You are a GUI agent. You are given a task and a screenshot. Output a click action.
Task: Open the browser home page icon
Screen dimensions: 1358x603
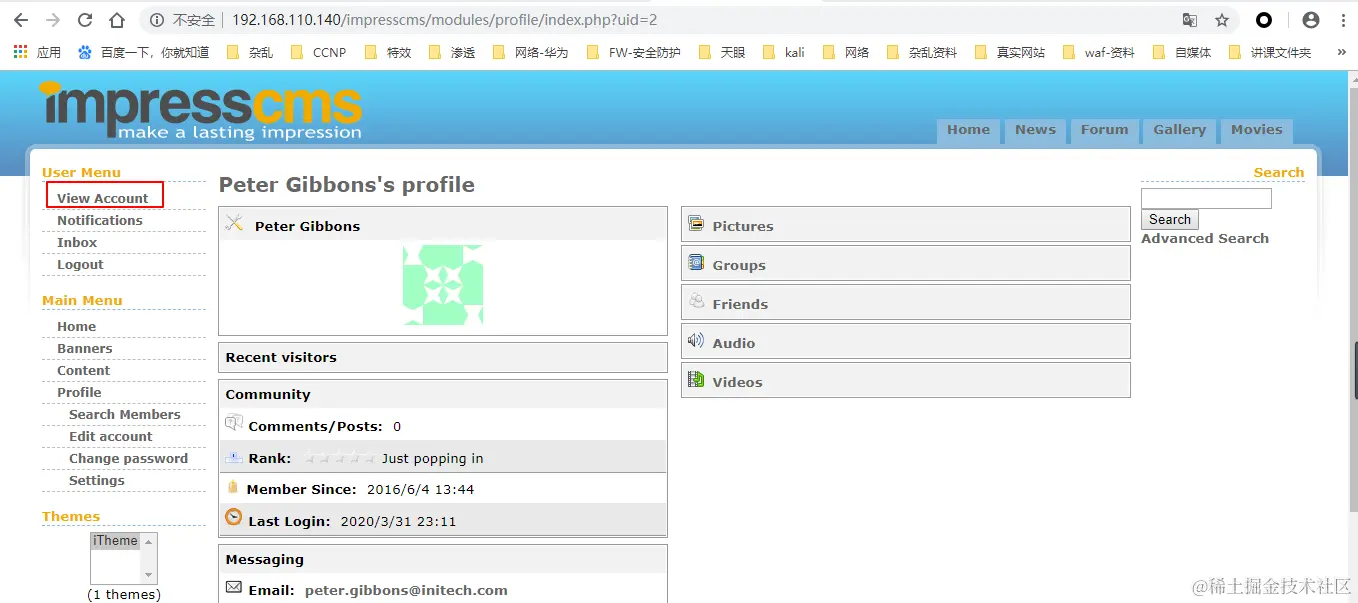117,20
